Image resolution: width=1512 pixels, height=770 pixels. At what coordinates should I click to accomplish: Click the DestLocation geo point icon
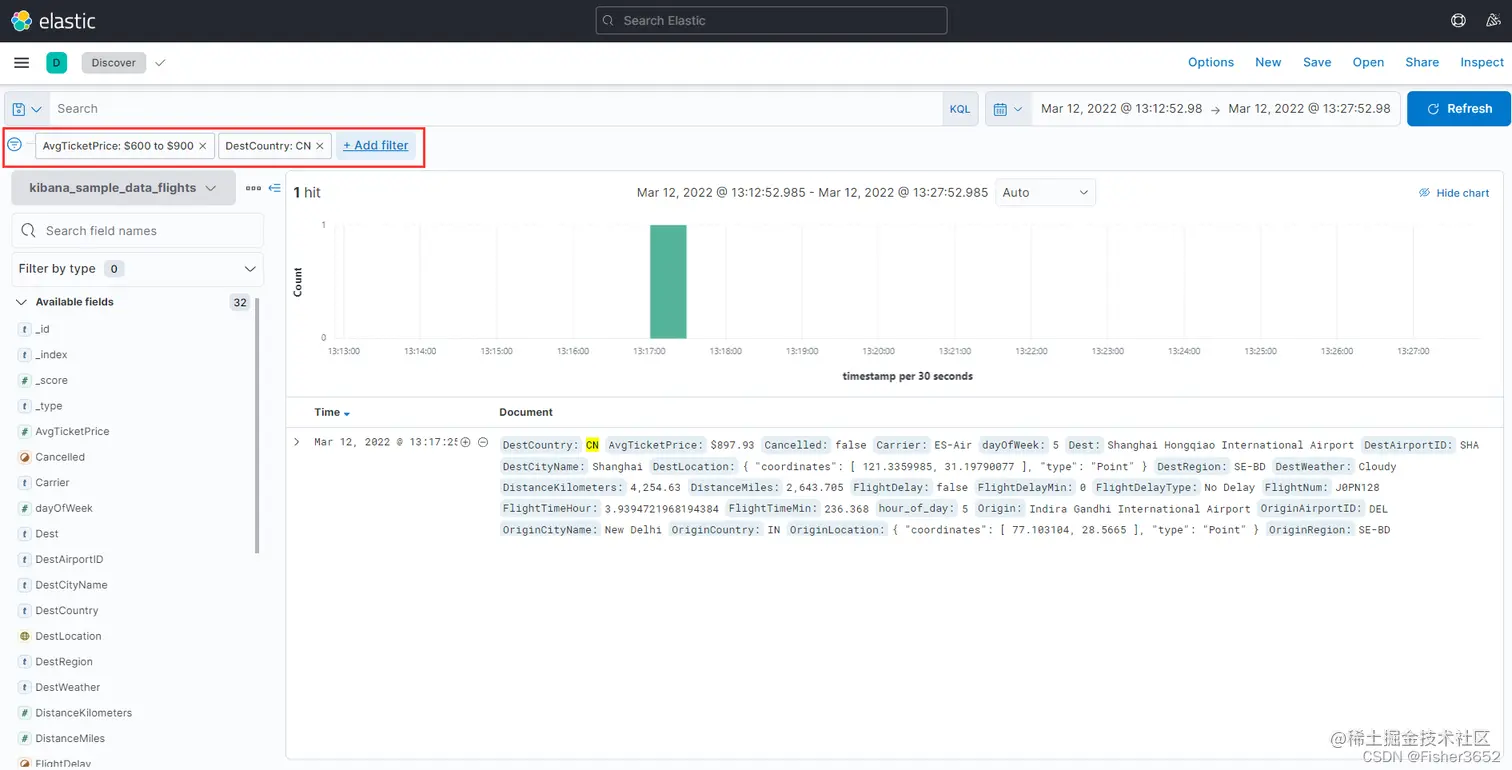[x=24, y=636]
